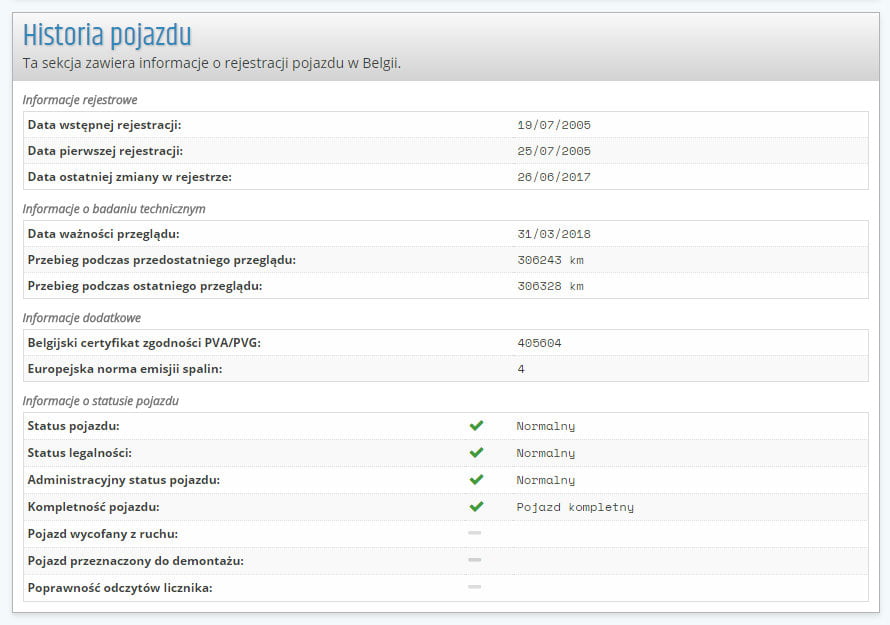Click the gray dash for Pojazd wycofany z ruchu
Viewport: 890px width, 625px height.
click(x=475, y=534)
